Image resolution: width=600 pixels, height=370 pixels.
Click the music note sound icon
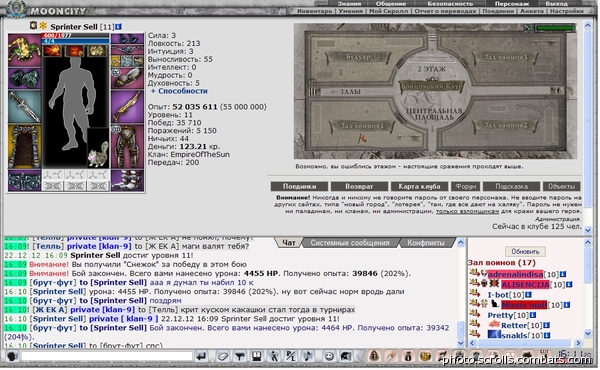pos(308,356)
